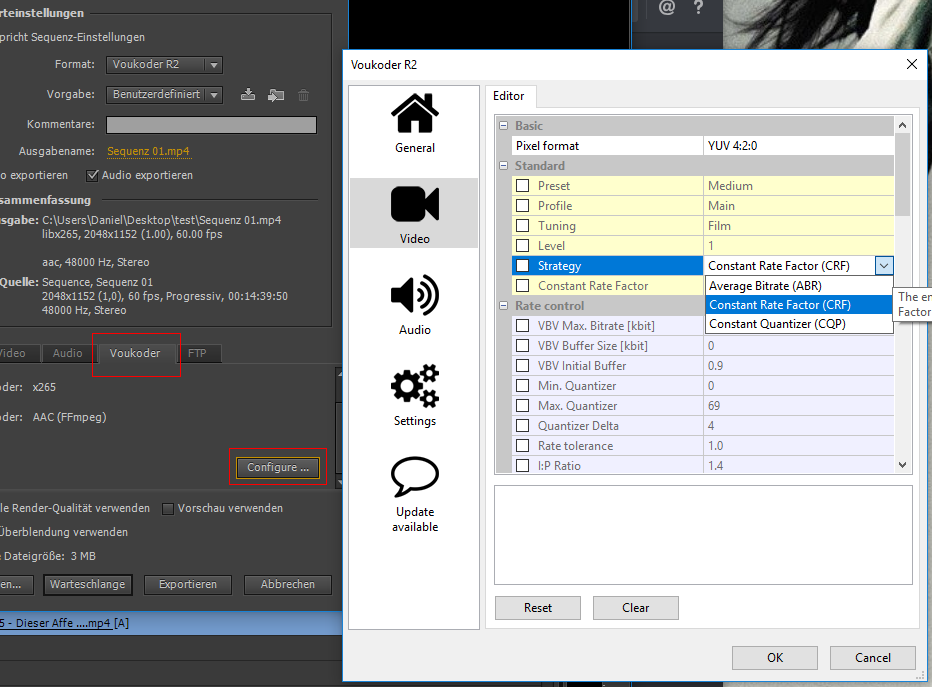Click the import preset icon

(276, 95)
